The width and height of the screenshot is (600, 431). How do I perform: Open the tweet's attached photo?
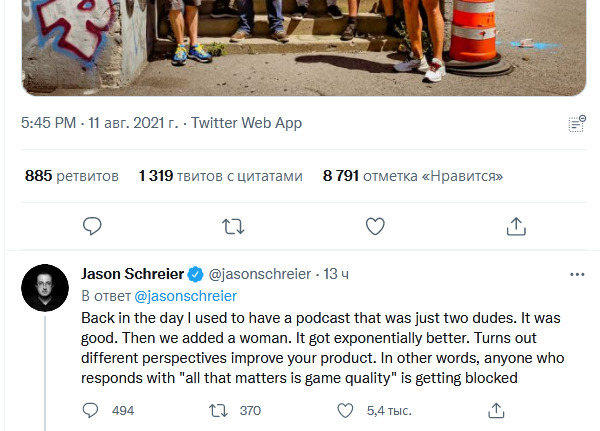tap(300, 45)
